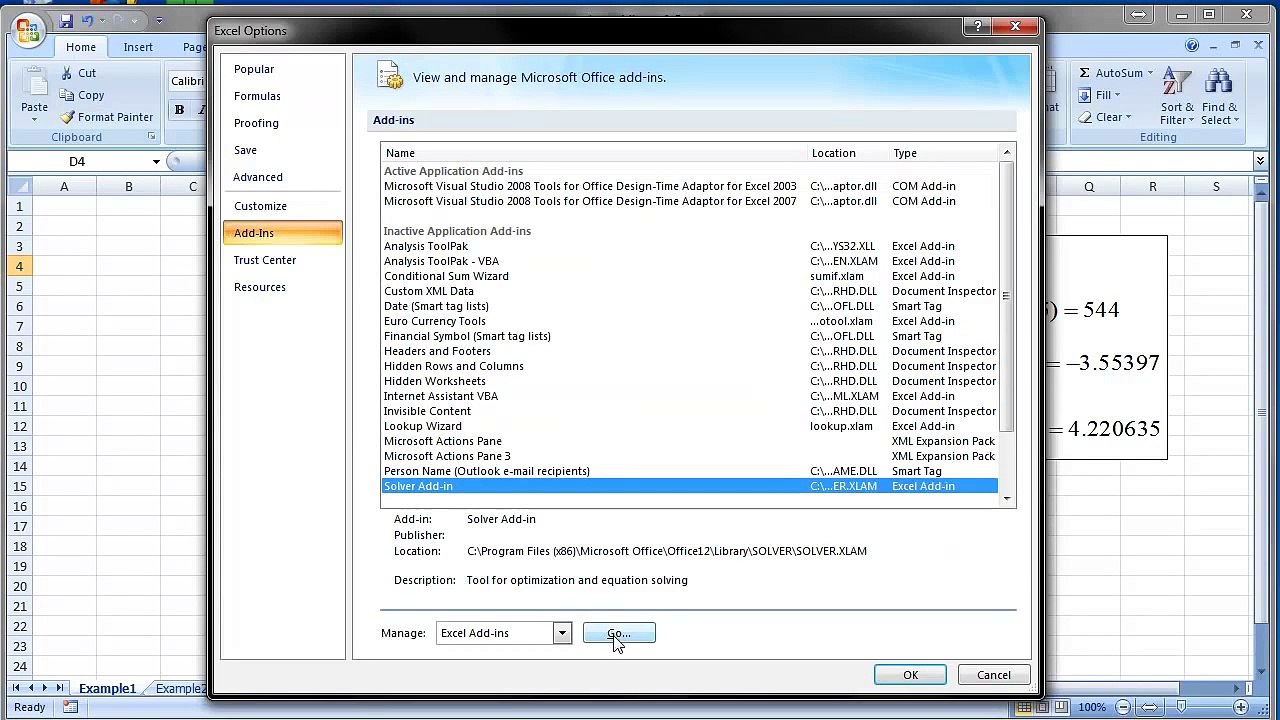Image resolution: width=1280 pixels, height=720 pixels.
Task: Paste from the clipboard icon
Action: coord(34,84)
